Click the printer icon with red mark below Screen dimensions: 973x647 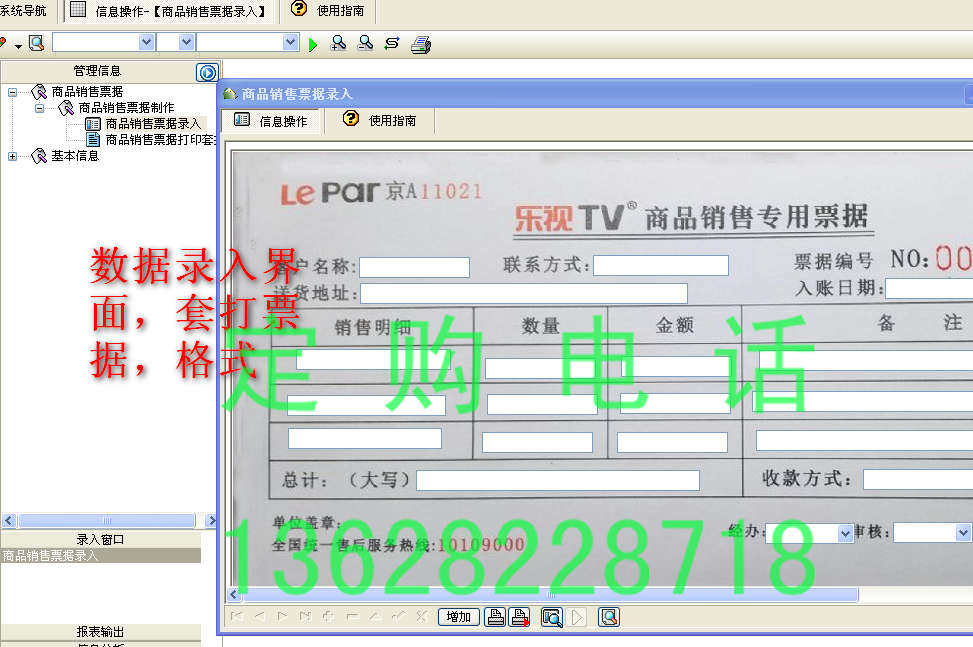tap(519, 617)
